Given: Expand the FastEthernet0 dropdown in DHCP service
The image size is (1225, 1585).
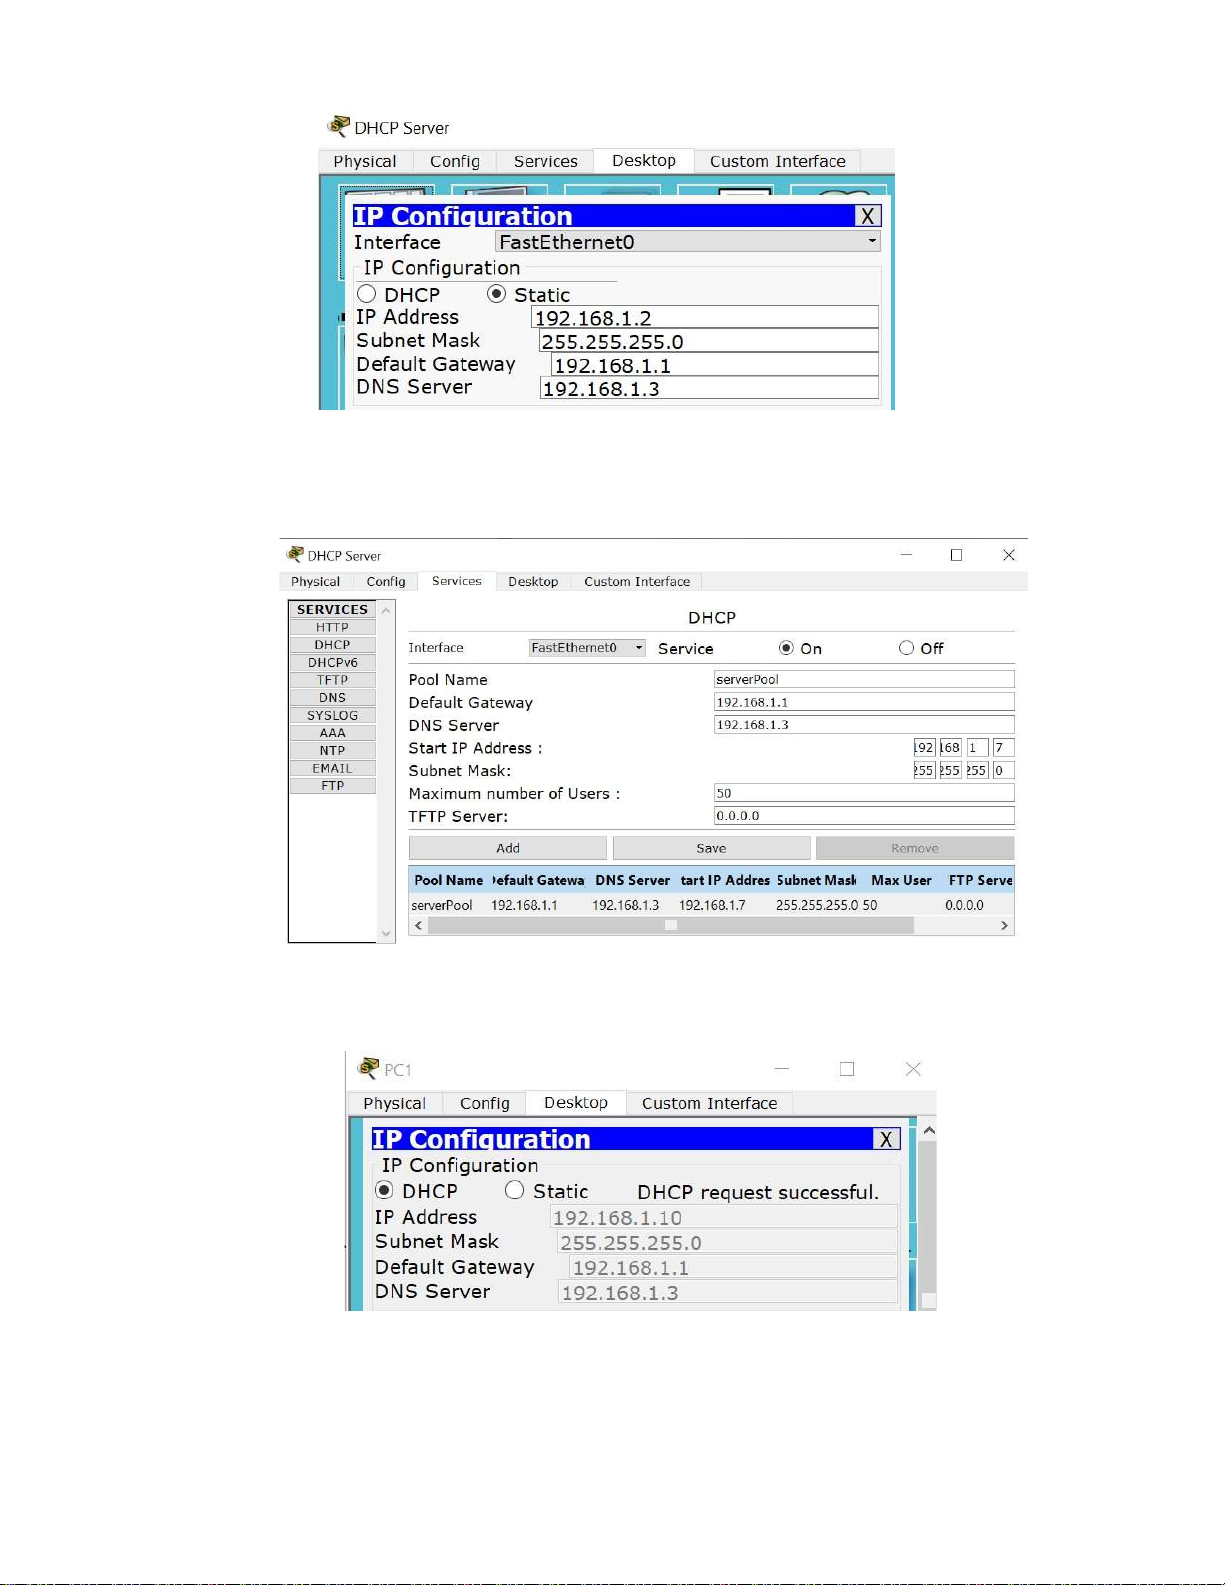Looking at the screenshot, I should coord(587,648).
